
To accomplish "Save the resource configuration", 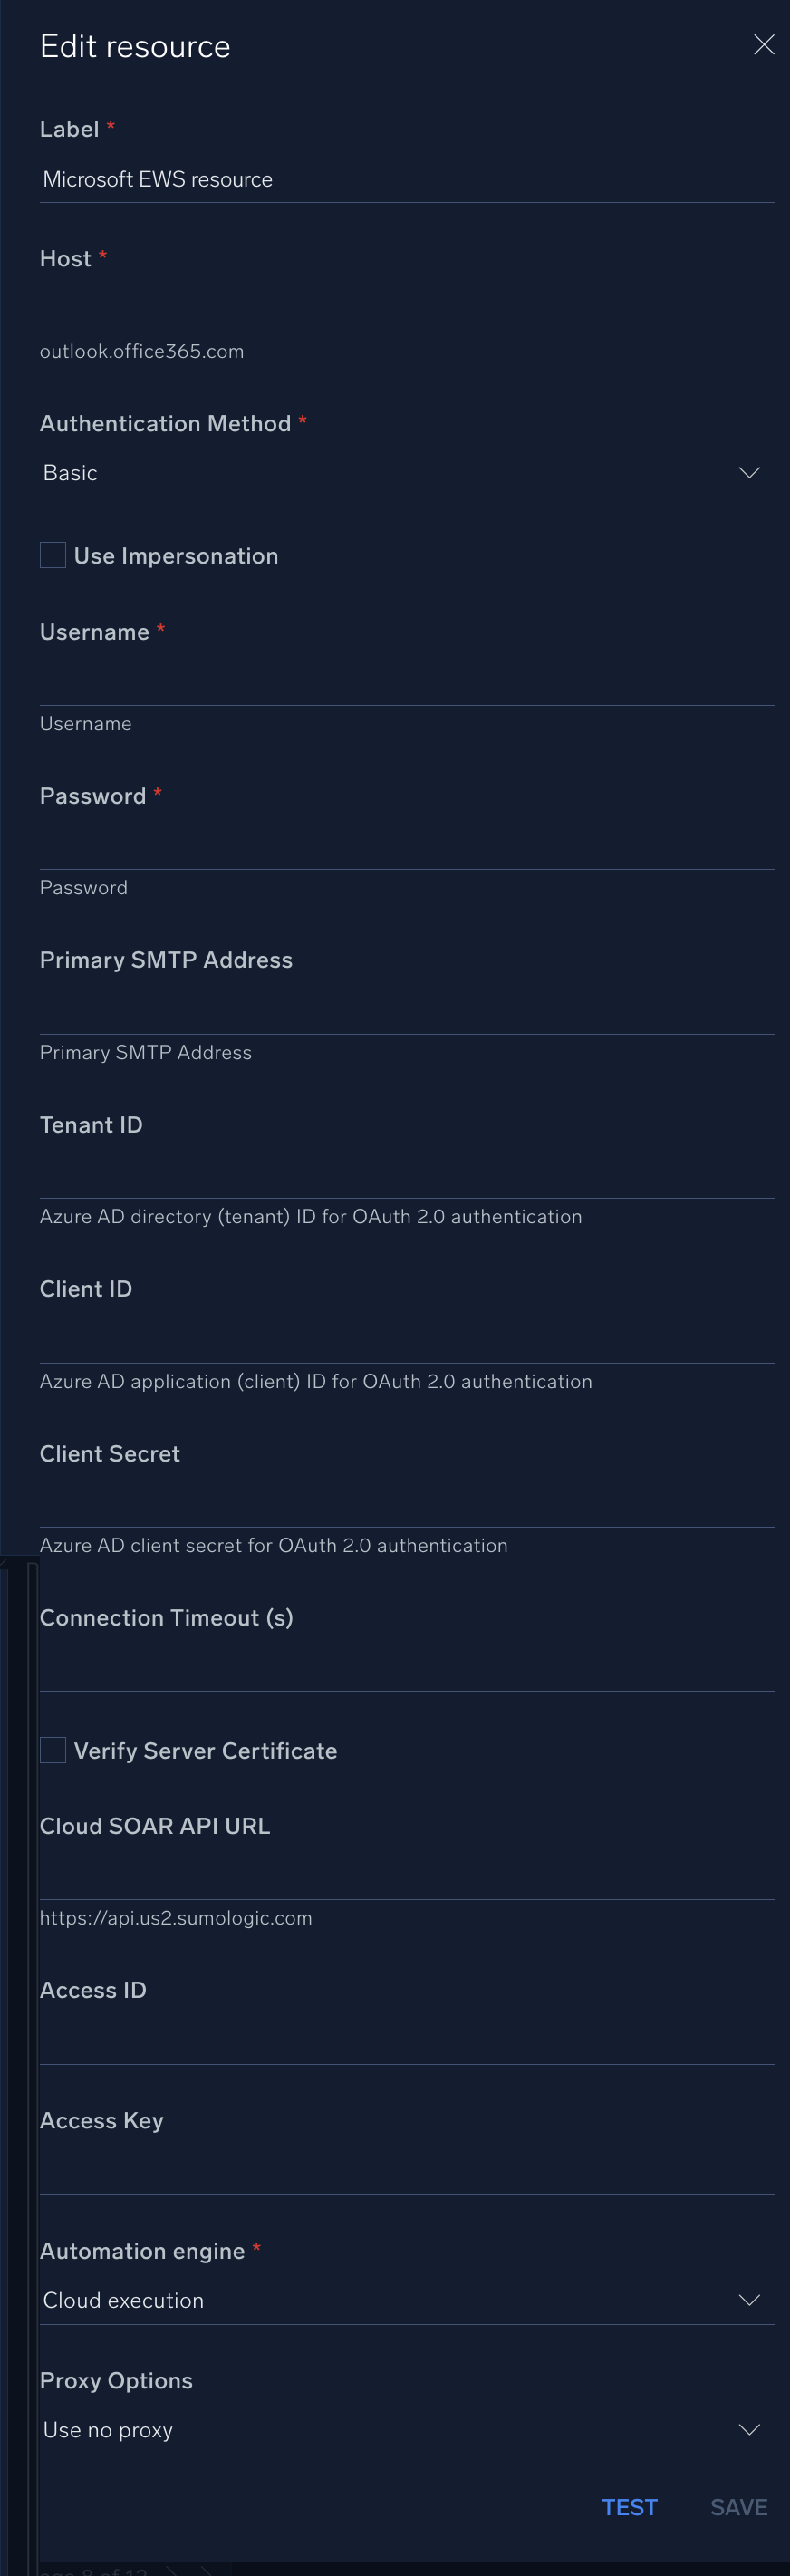I will (x=738, y=2506).
